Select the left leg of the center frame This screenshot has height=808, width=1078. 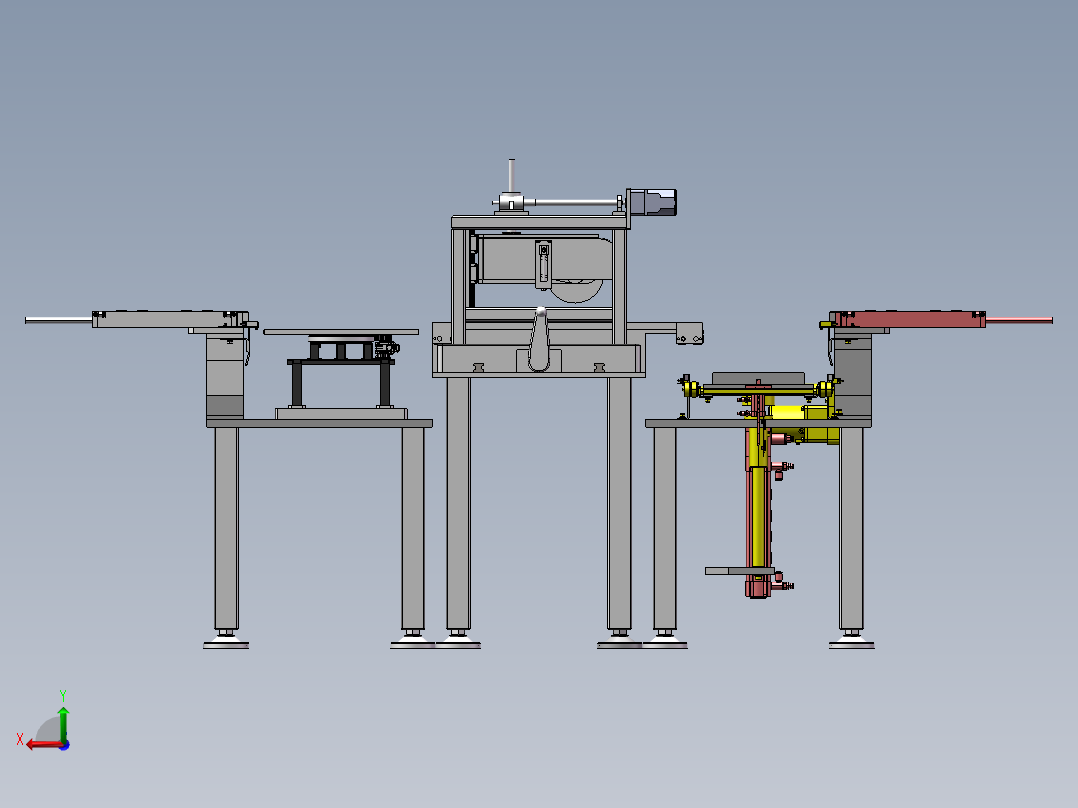[x=459, y=503]
